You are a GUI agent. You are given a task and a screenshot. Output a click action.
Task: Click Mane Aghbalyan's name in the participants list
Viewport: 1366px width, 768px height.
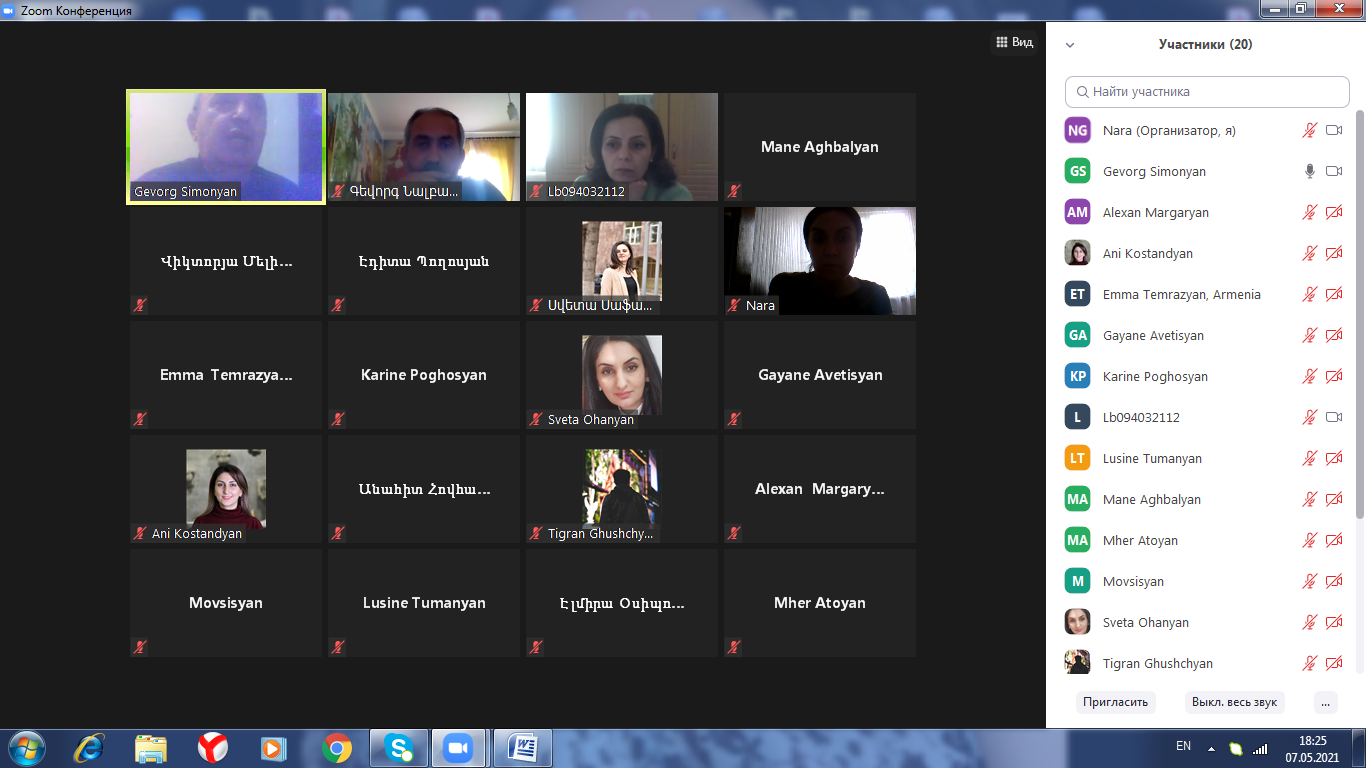(x=1152, y=499)
